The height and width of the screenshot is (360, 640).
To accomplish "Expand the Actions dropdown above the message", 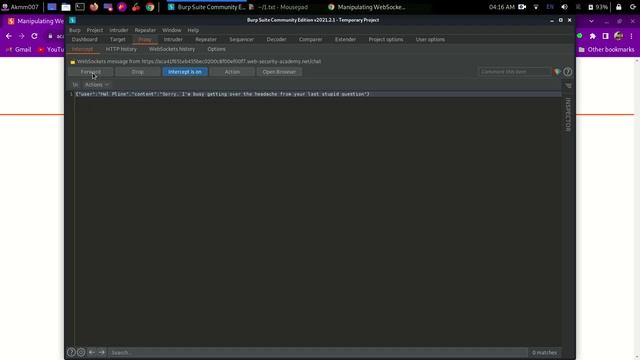I will [97, 84].
